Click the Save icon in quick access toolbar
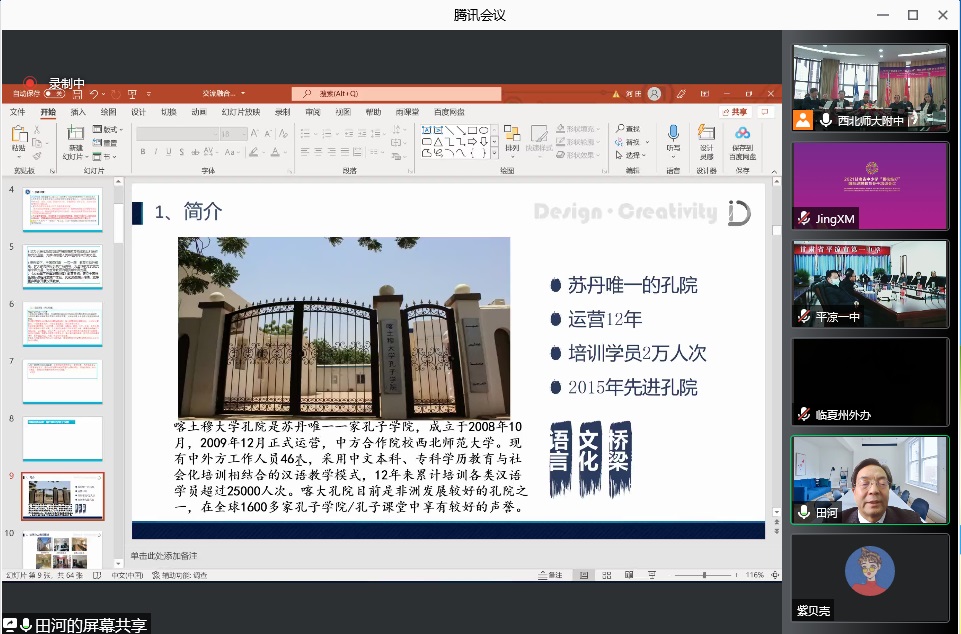The height and width of the screenshot is (634, 961). point(77,94)
